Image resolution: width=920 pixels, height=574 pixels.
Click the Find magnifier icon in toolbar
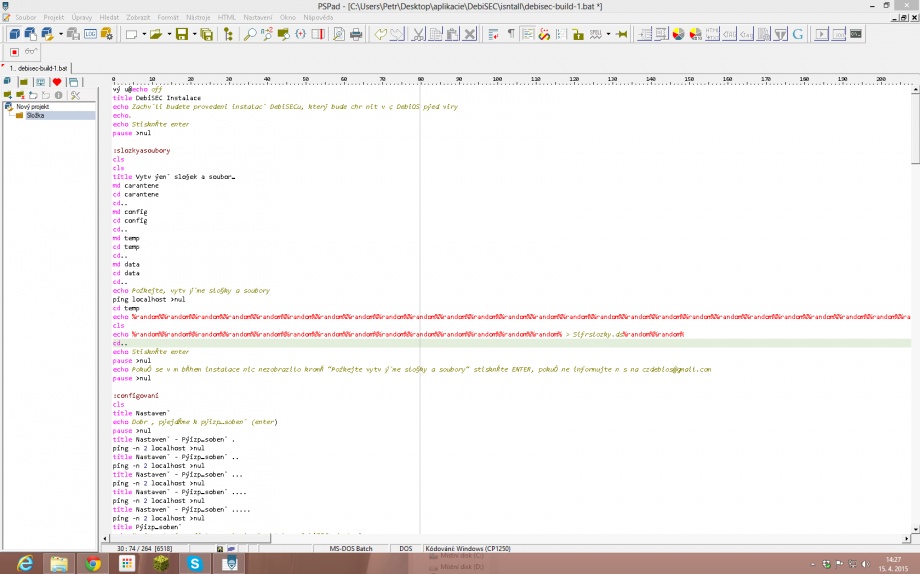tap(250, 34)
